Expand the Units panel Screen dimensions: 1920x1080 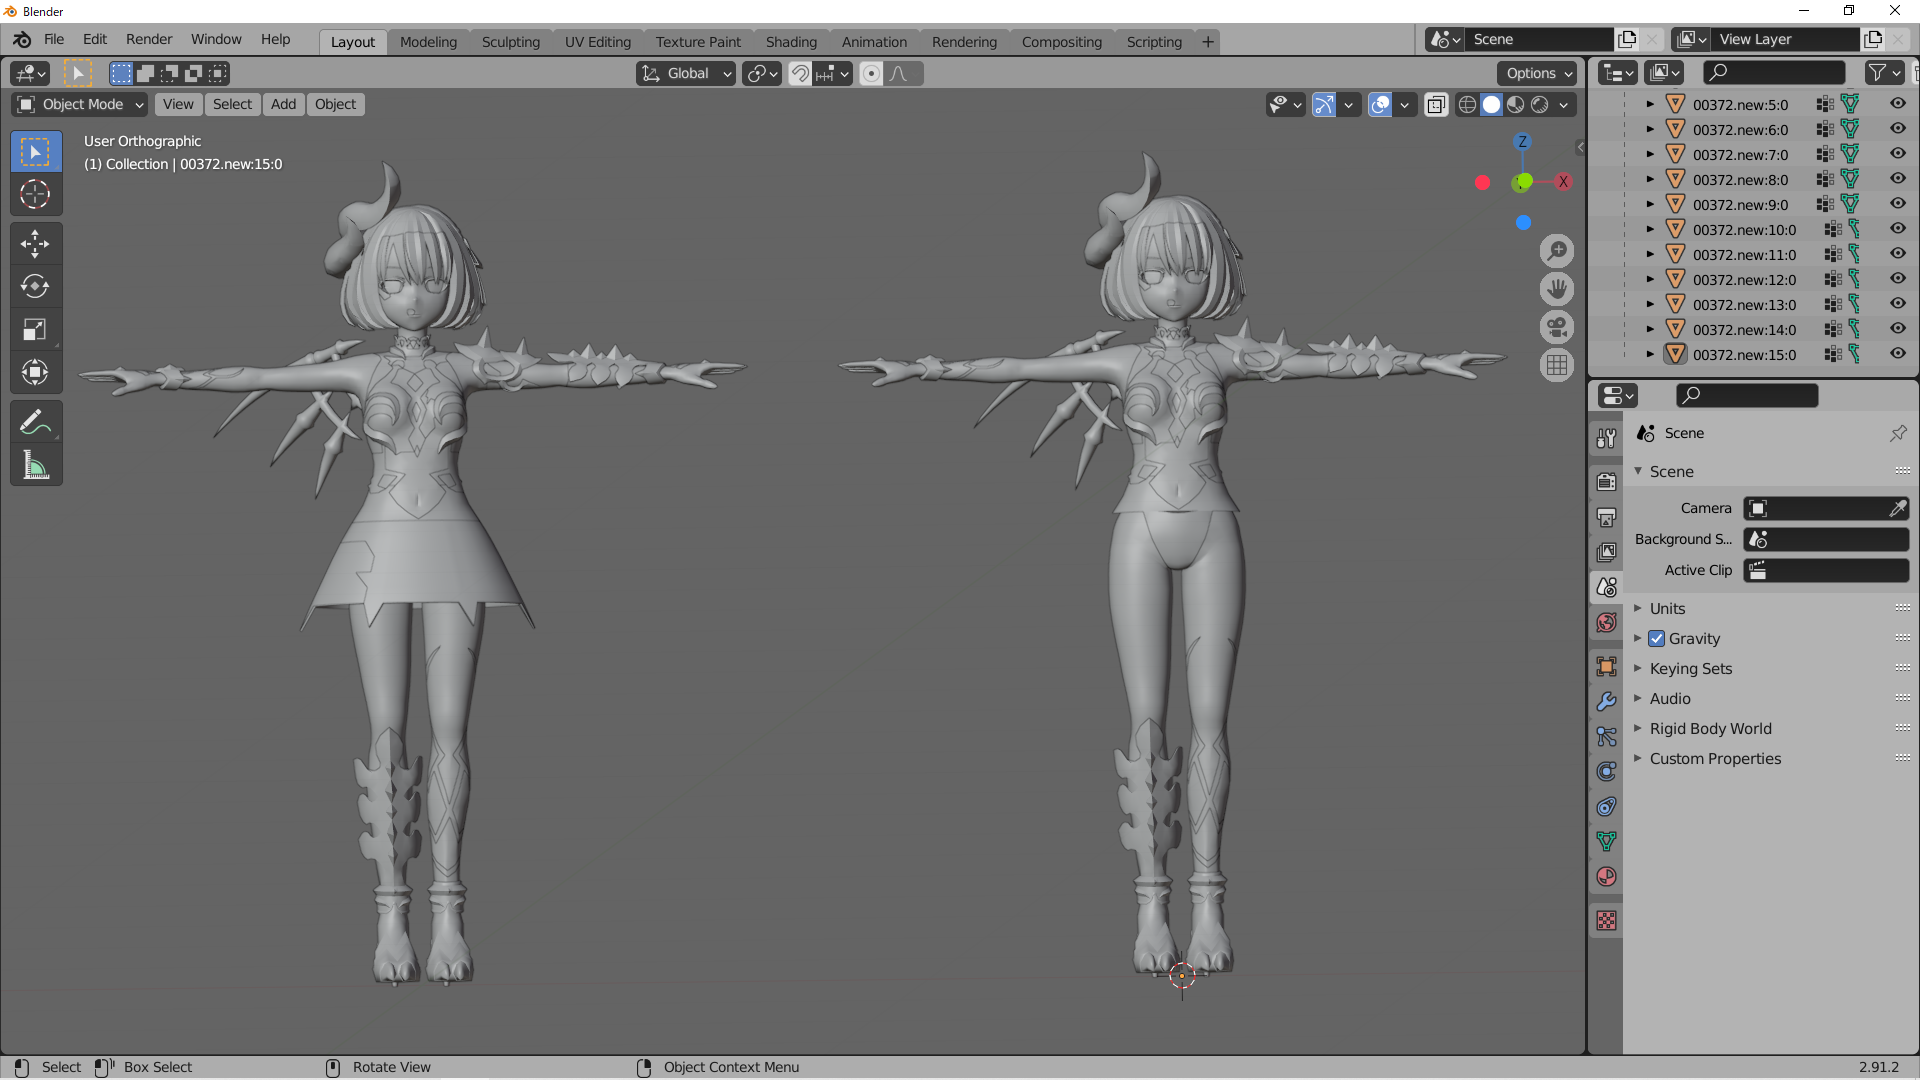pos(1667,609)
